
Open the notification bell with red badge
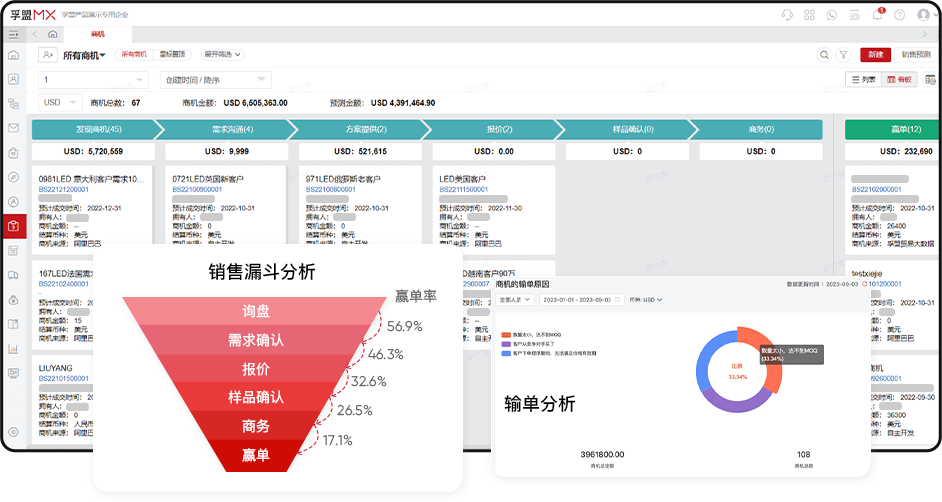click(x=877, y=15)
